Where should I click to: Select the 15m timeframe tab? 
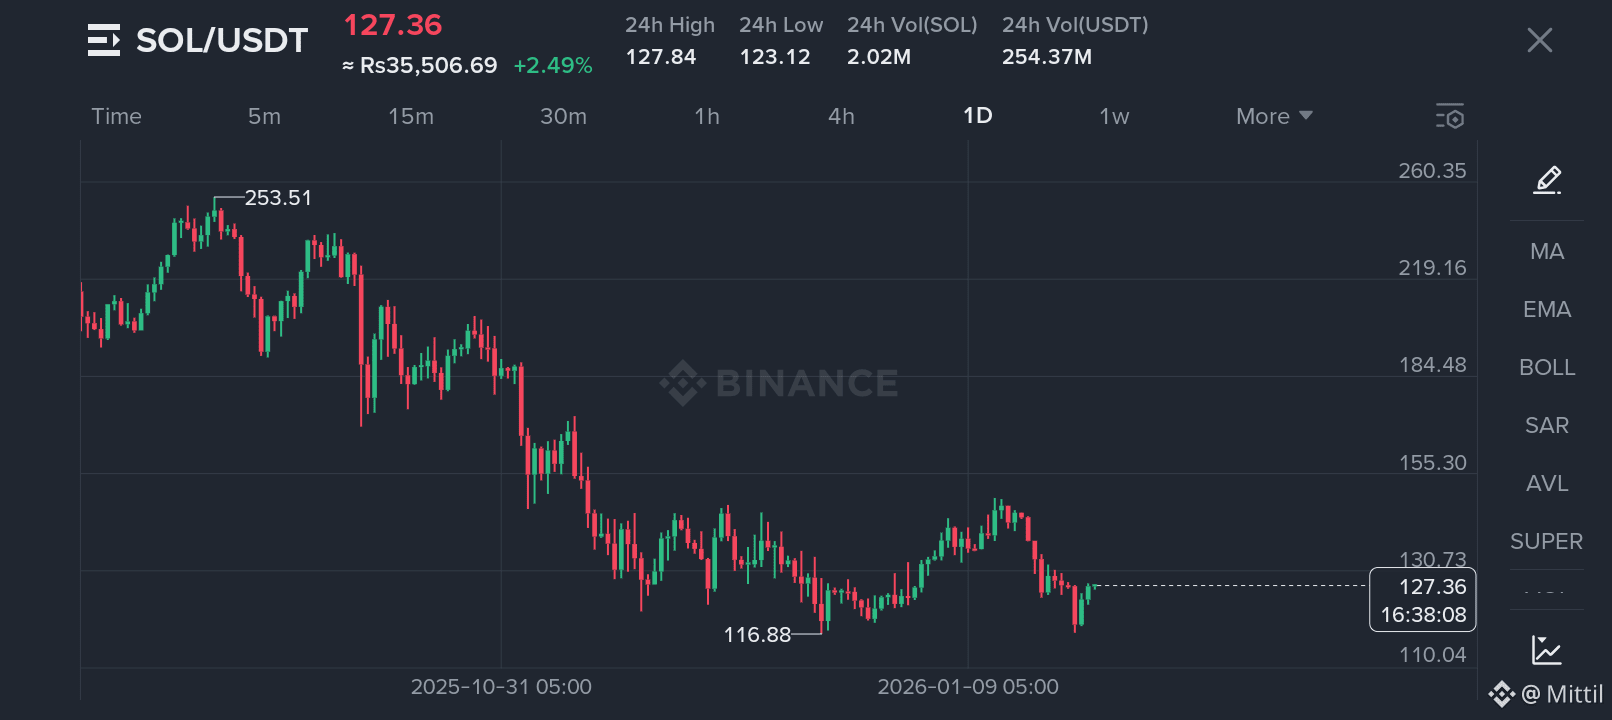tap(411, 116)
